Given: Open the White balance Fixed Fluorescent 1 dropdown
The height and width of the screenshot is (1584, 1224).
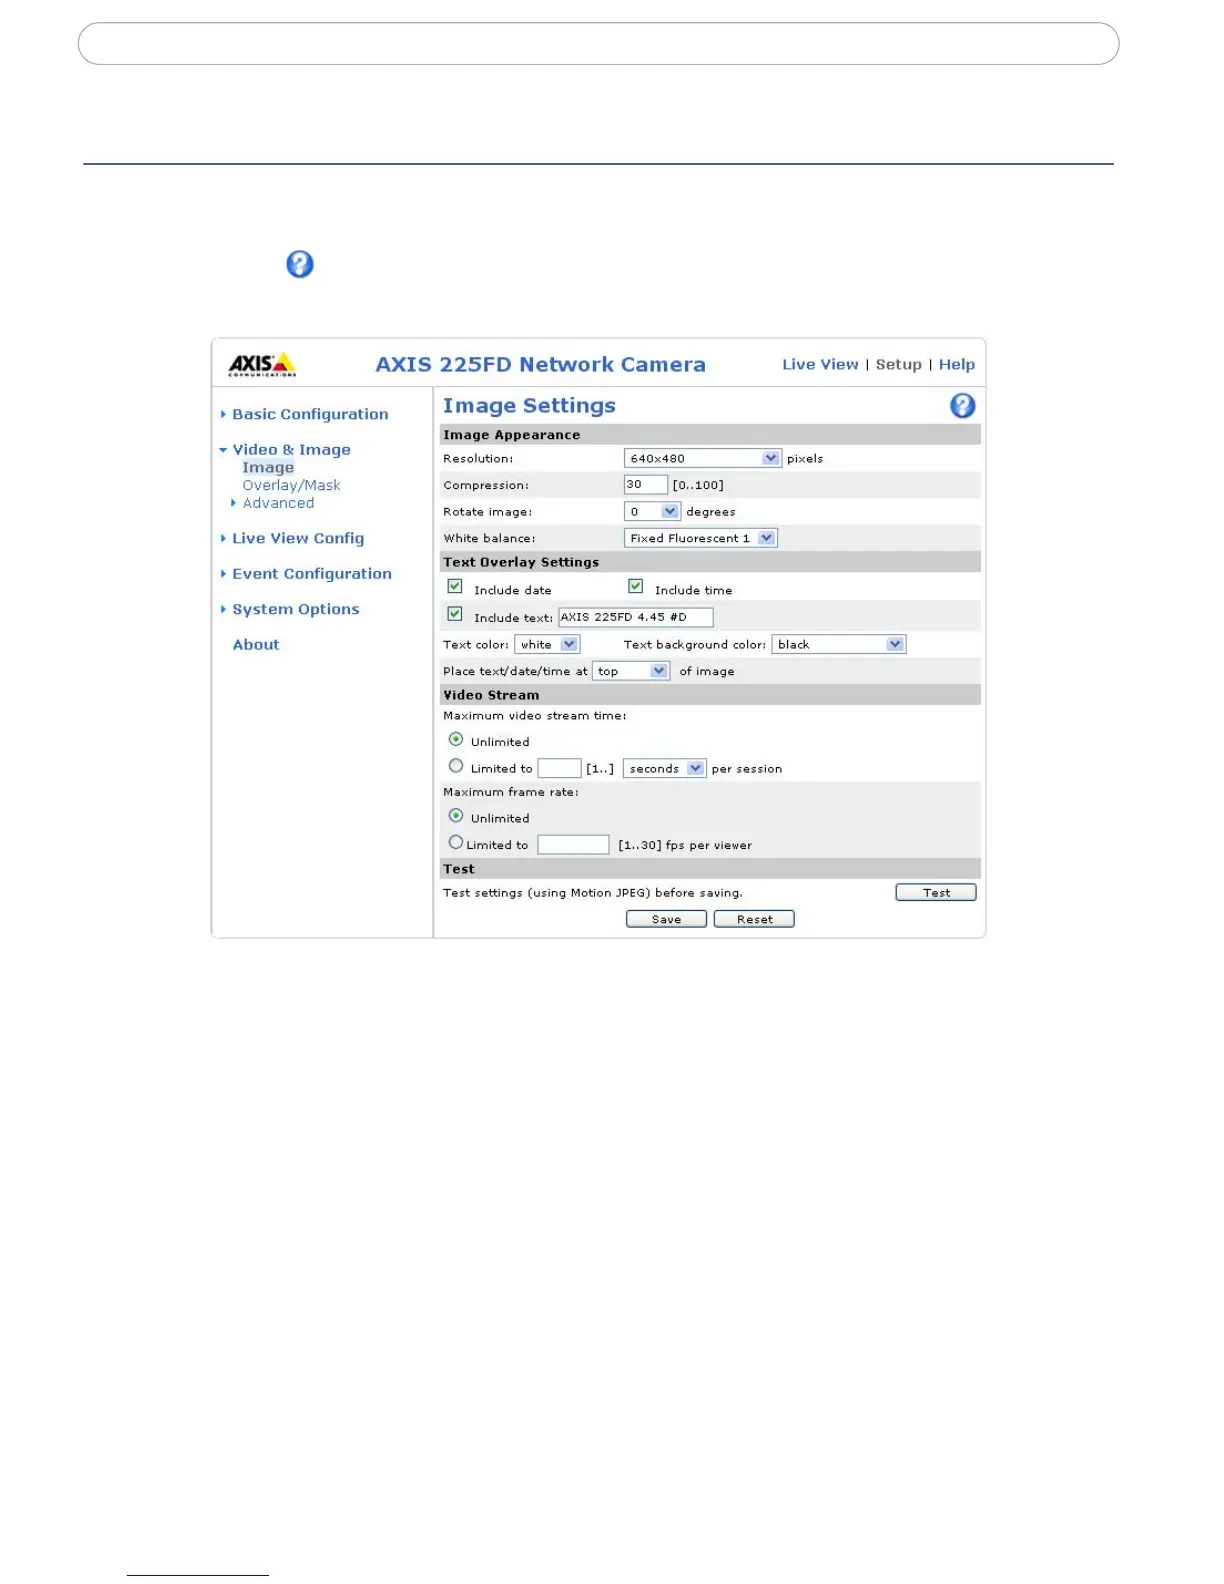Looking at the screenshot, I should [x=700, y=538].
